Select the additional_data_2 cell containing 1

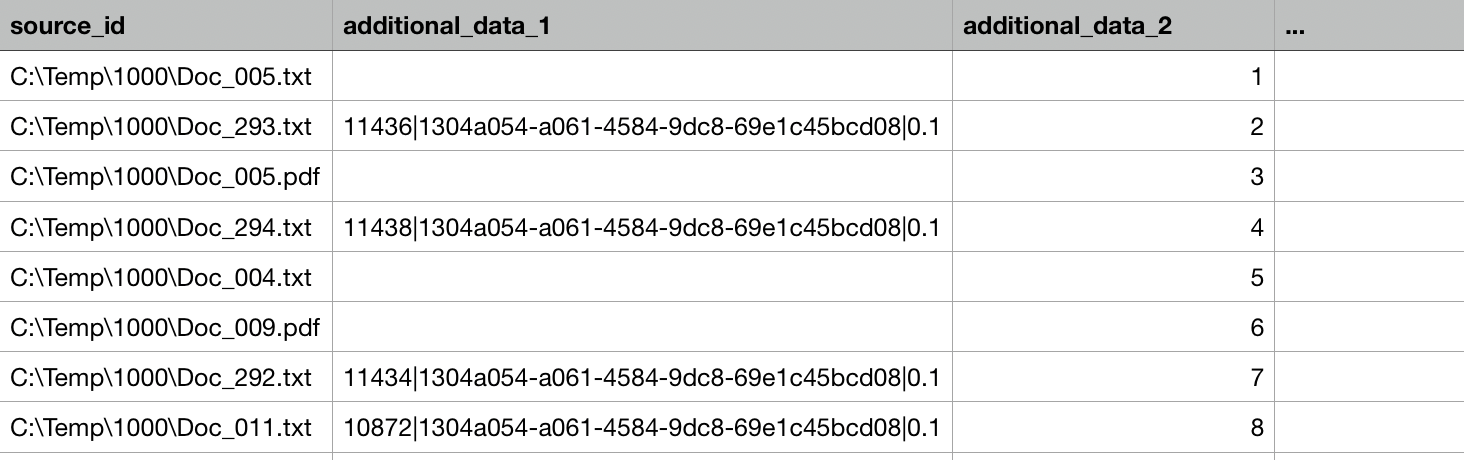point(1113,76)
